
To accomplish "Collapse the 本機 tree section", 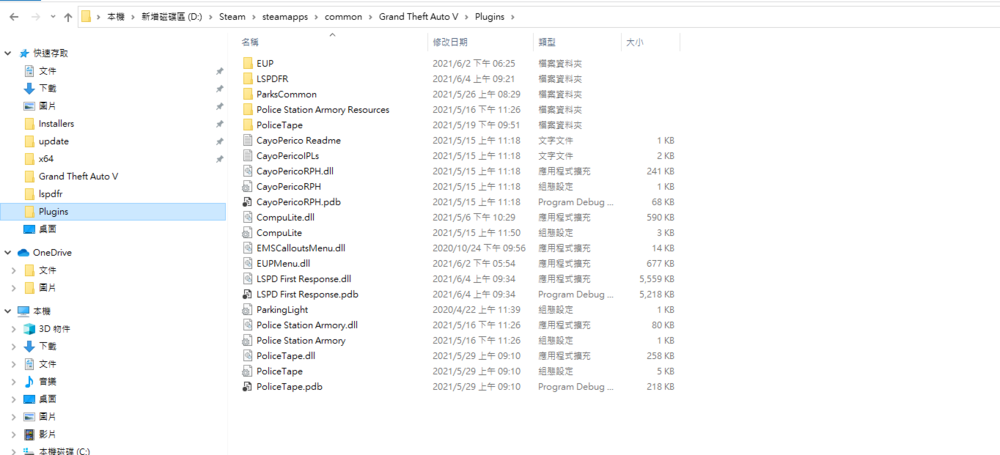I will [8, 311].
